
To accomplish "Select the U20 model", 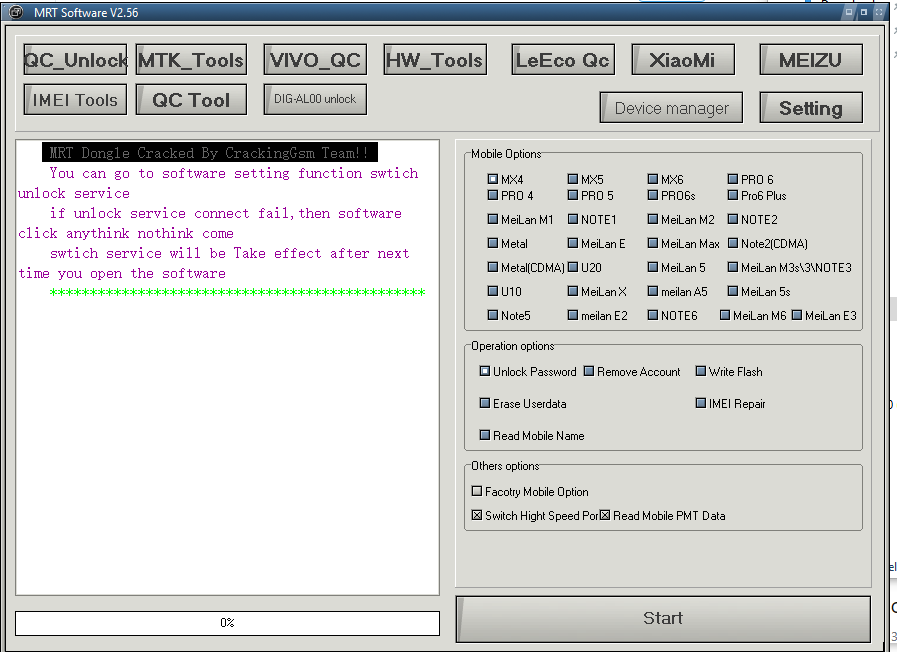I will point(585,268).
